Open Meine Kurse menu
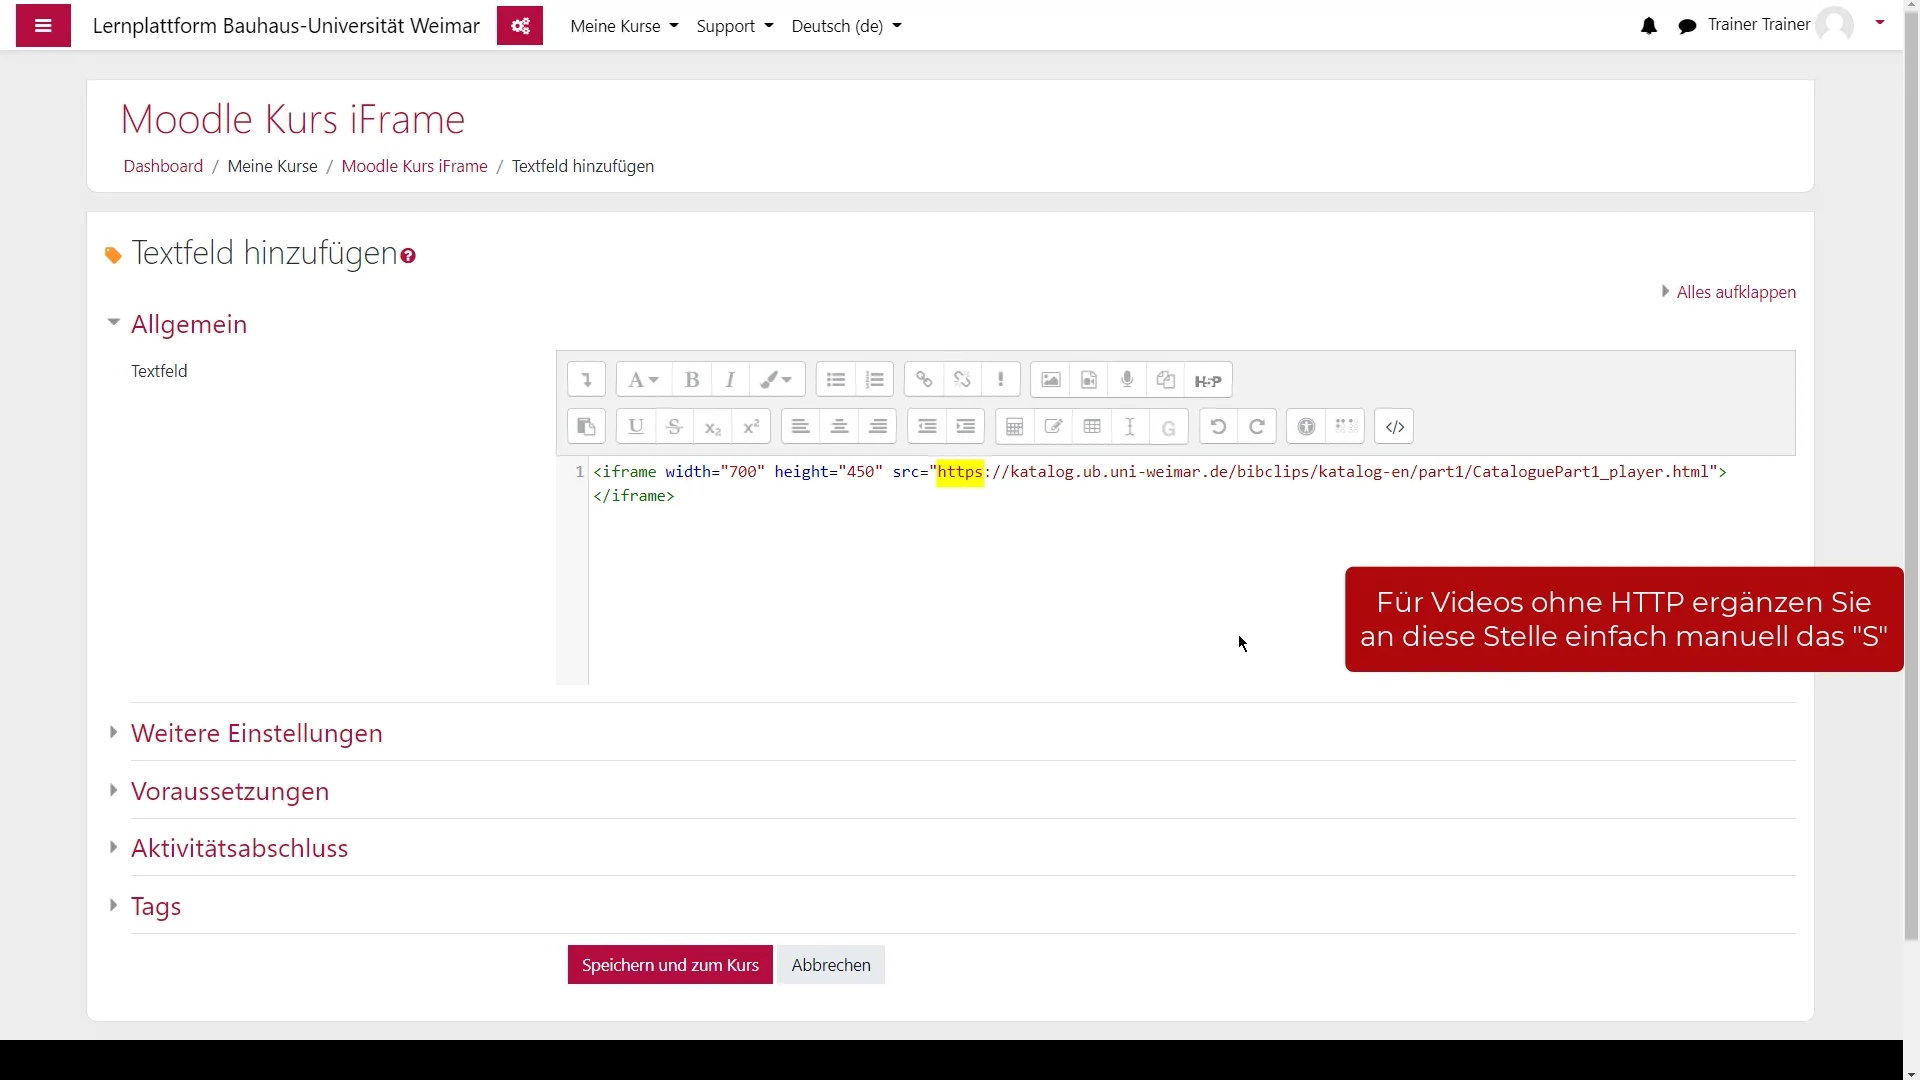Viewport: 1920px width, 1080px height. click(624, 26)
